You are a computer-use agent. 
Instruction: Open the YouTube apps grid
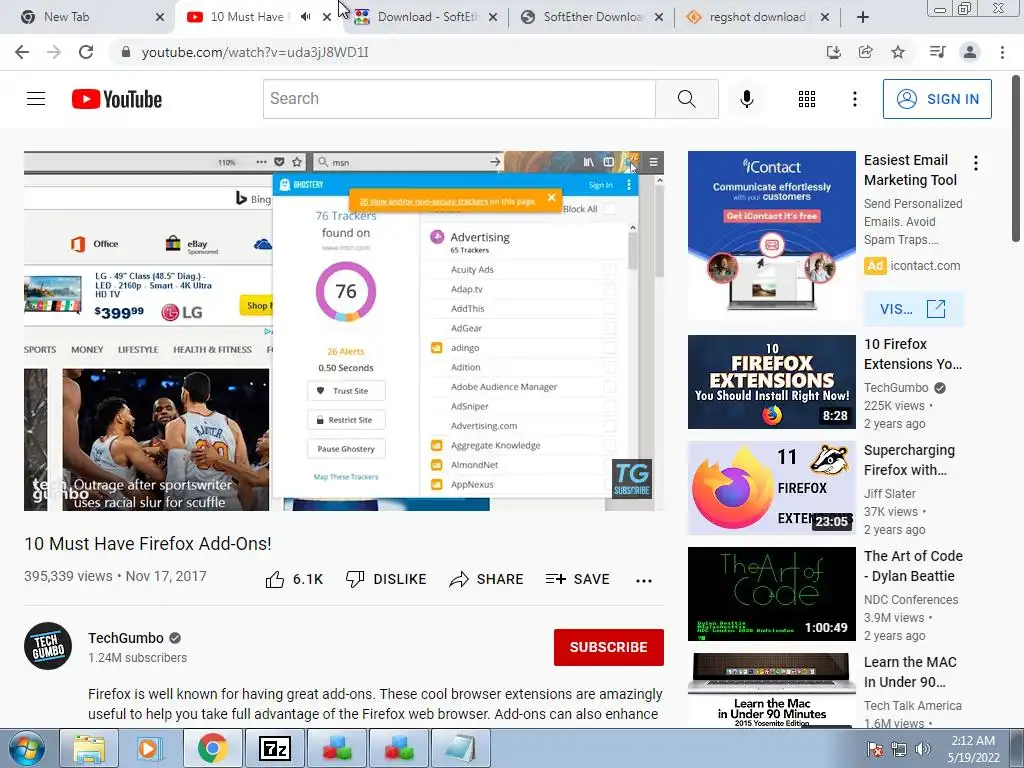coord(807,99)
